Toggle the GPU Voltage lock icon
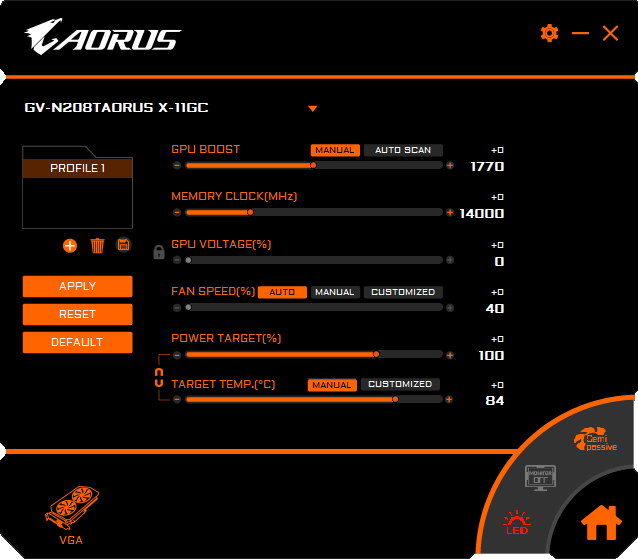 coord(159,252)
